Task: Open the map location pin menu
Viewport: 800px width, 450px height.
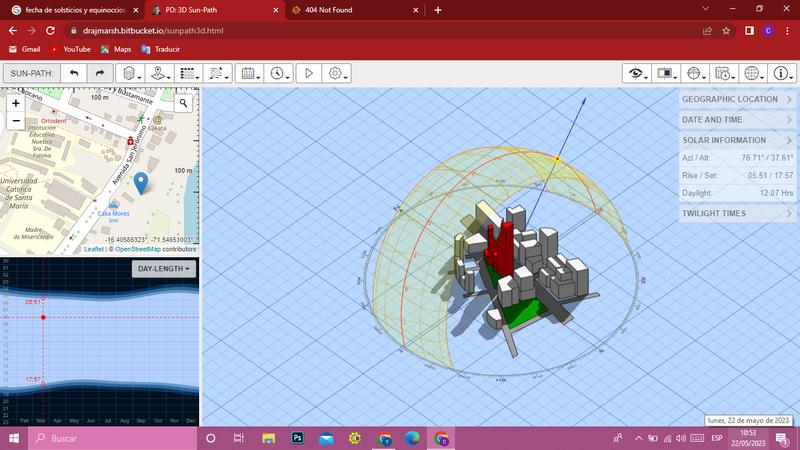Action: tap(159, 73)
